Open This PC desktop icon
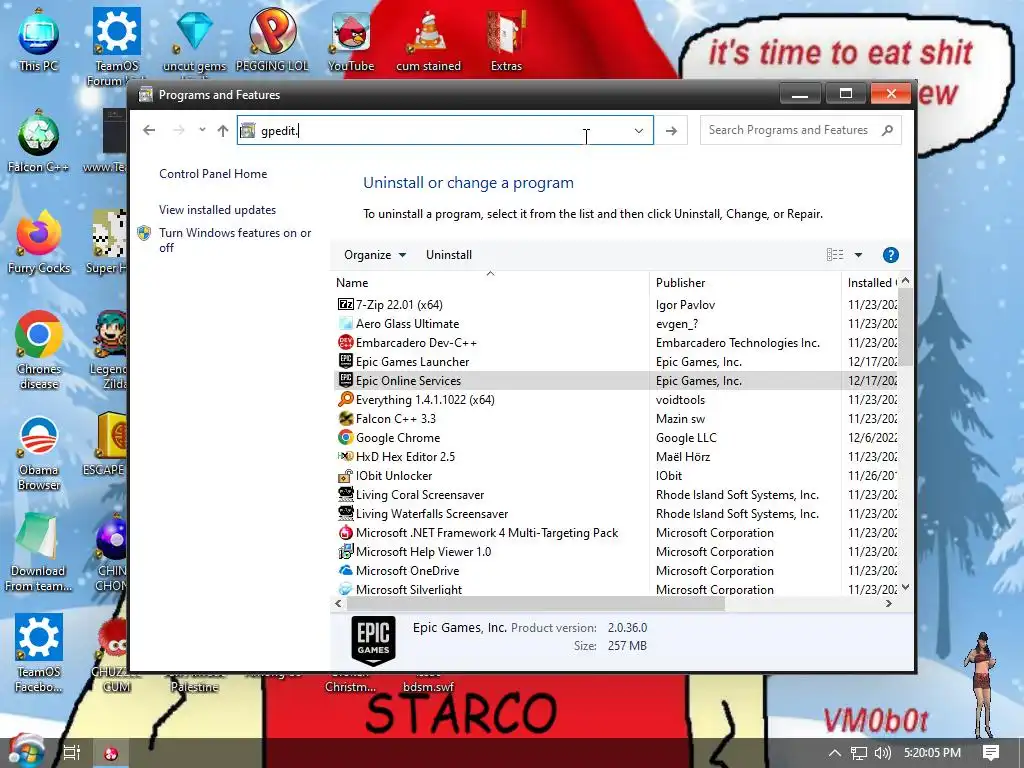The height and width of the screenshot is (768, 1024). (x=39, y=40)
